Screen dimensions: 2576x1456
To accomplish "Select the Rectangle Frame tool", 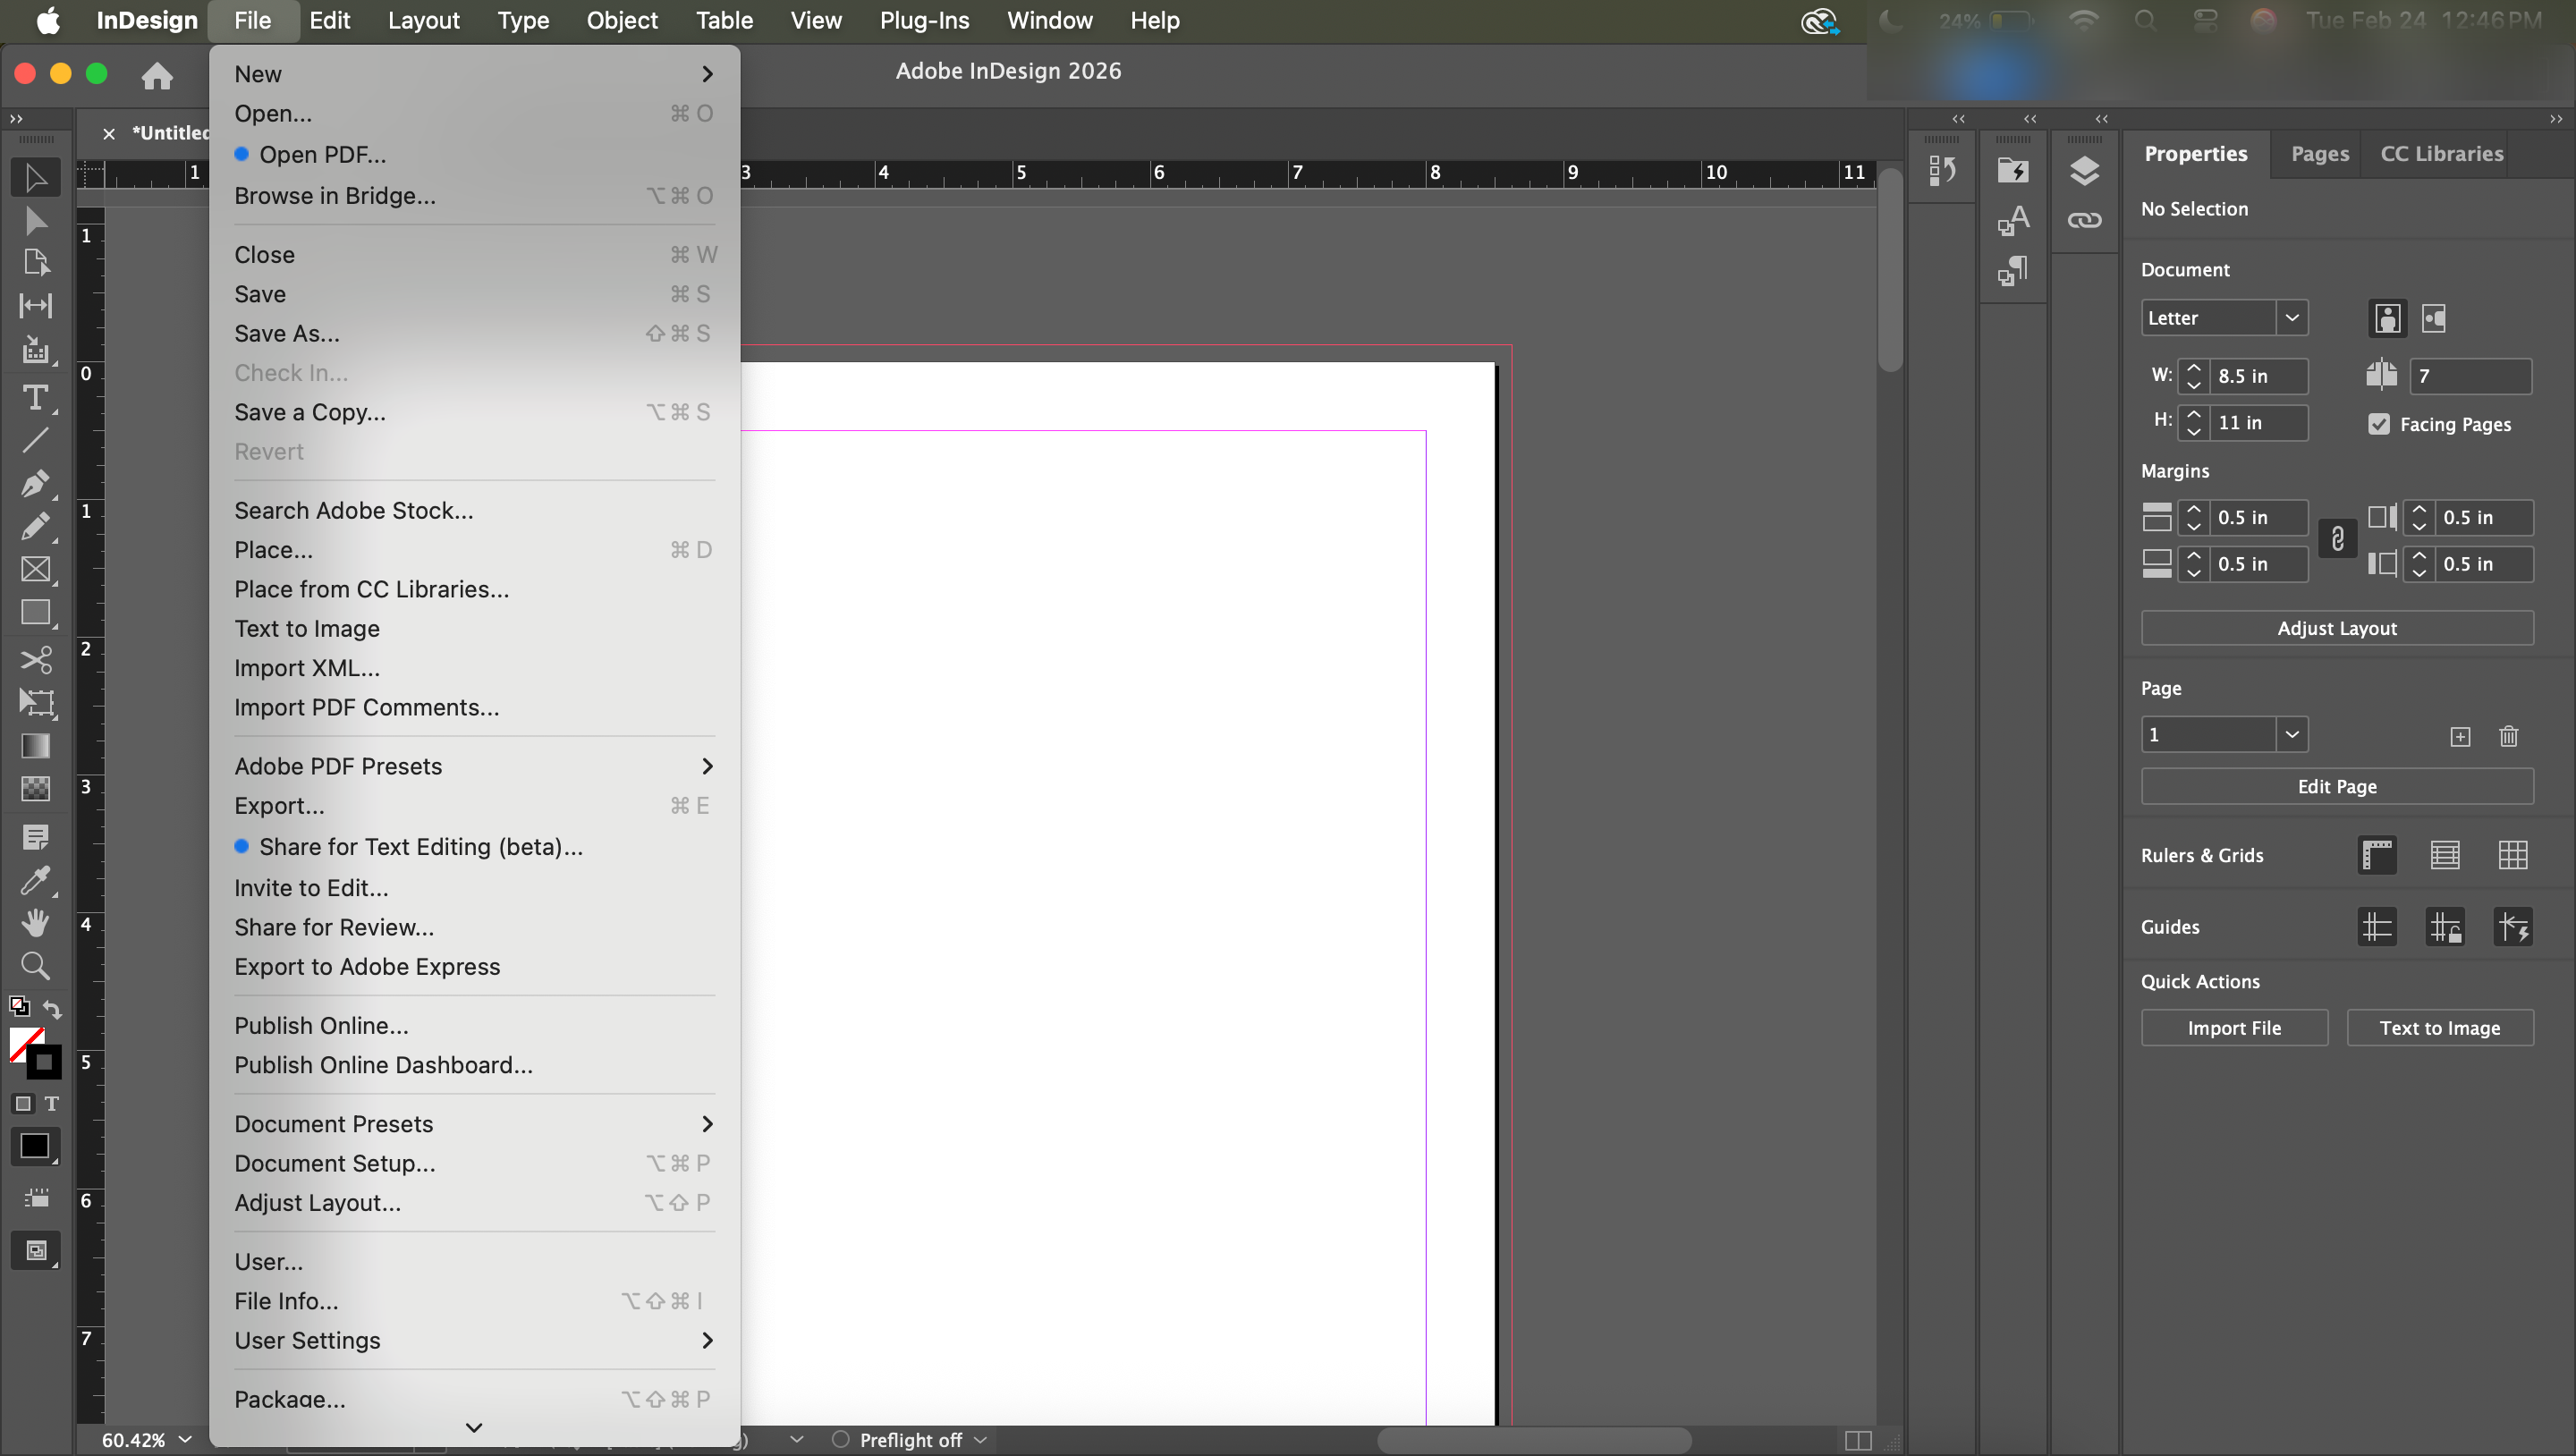I will (35, 569).
